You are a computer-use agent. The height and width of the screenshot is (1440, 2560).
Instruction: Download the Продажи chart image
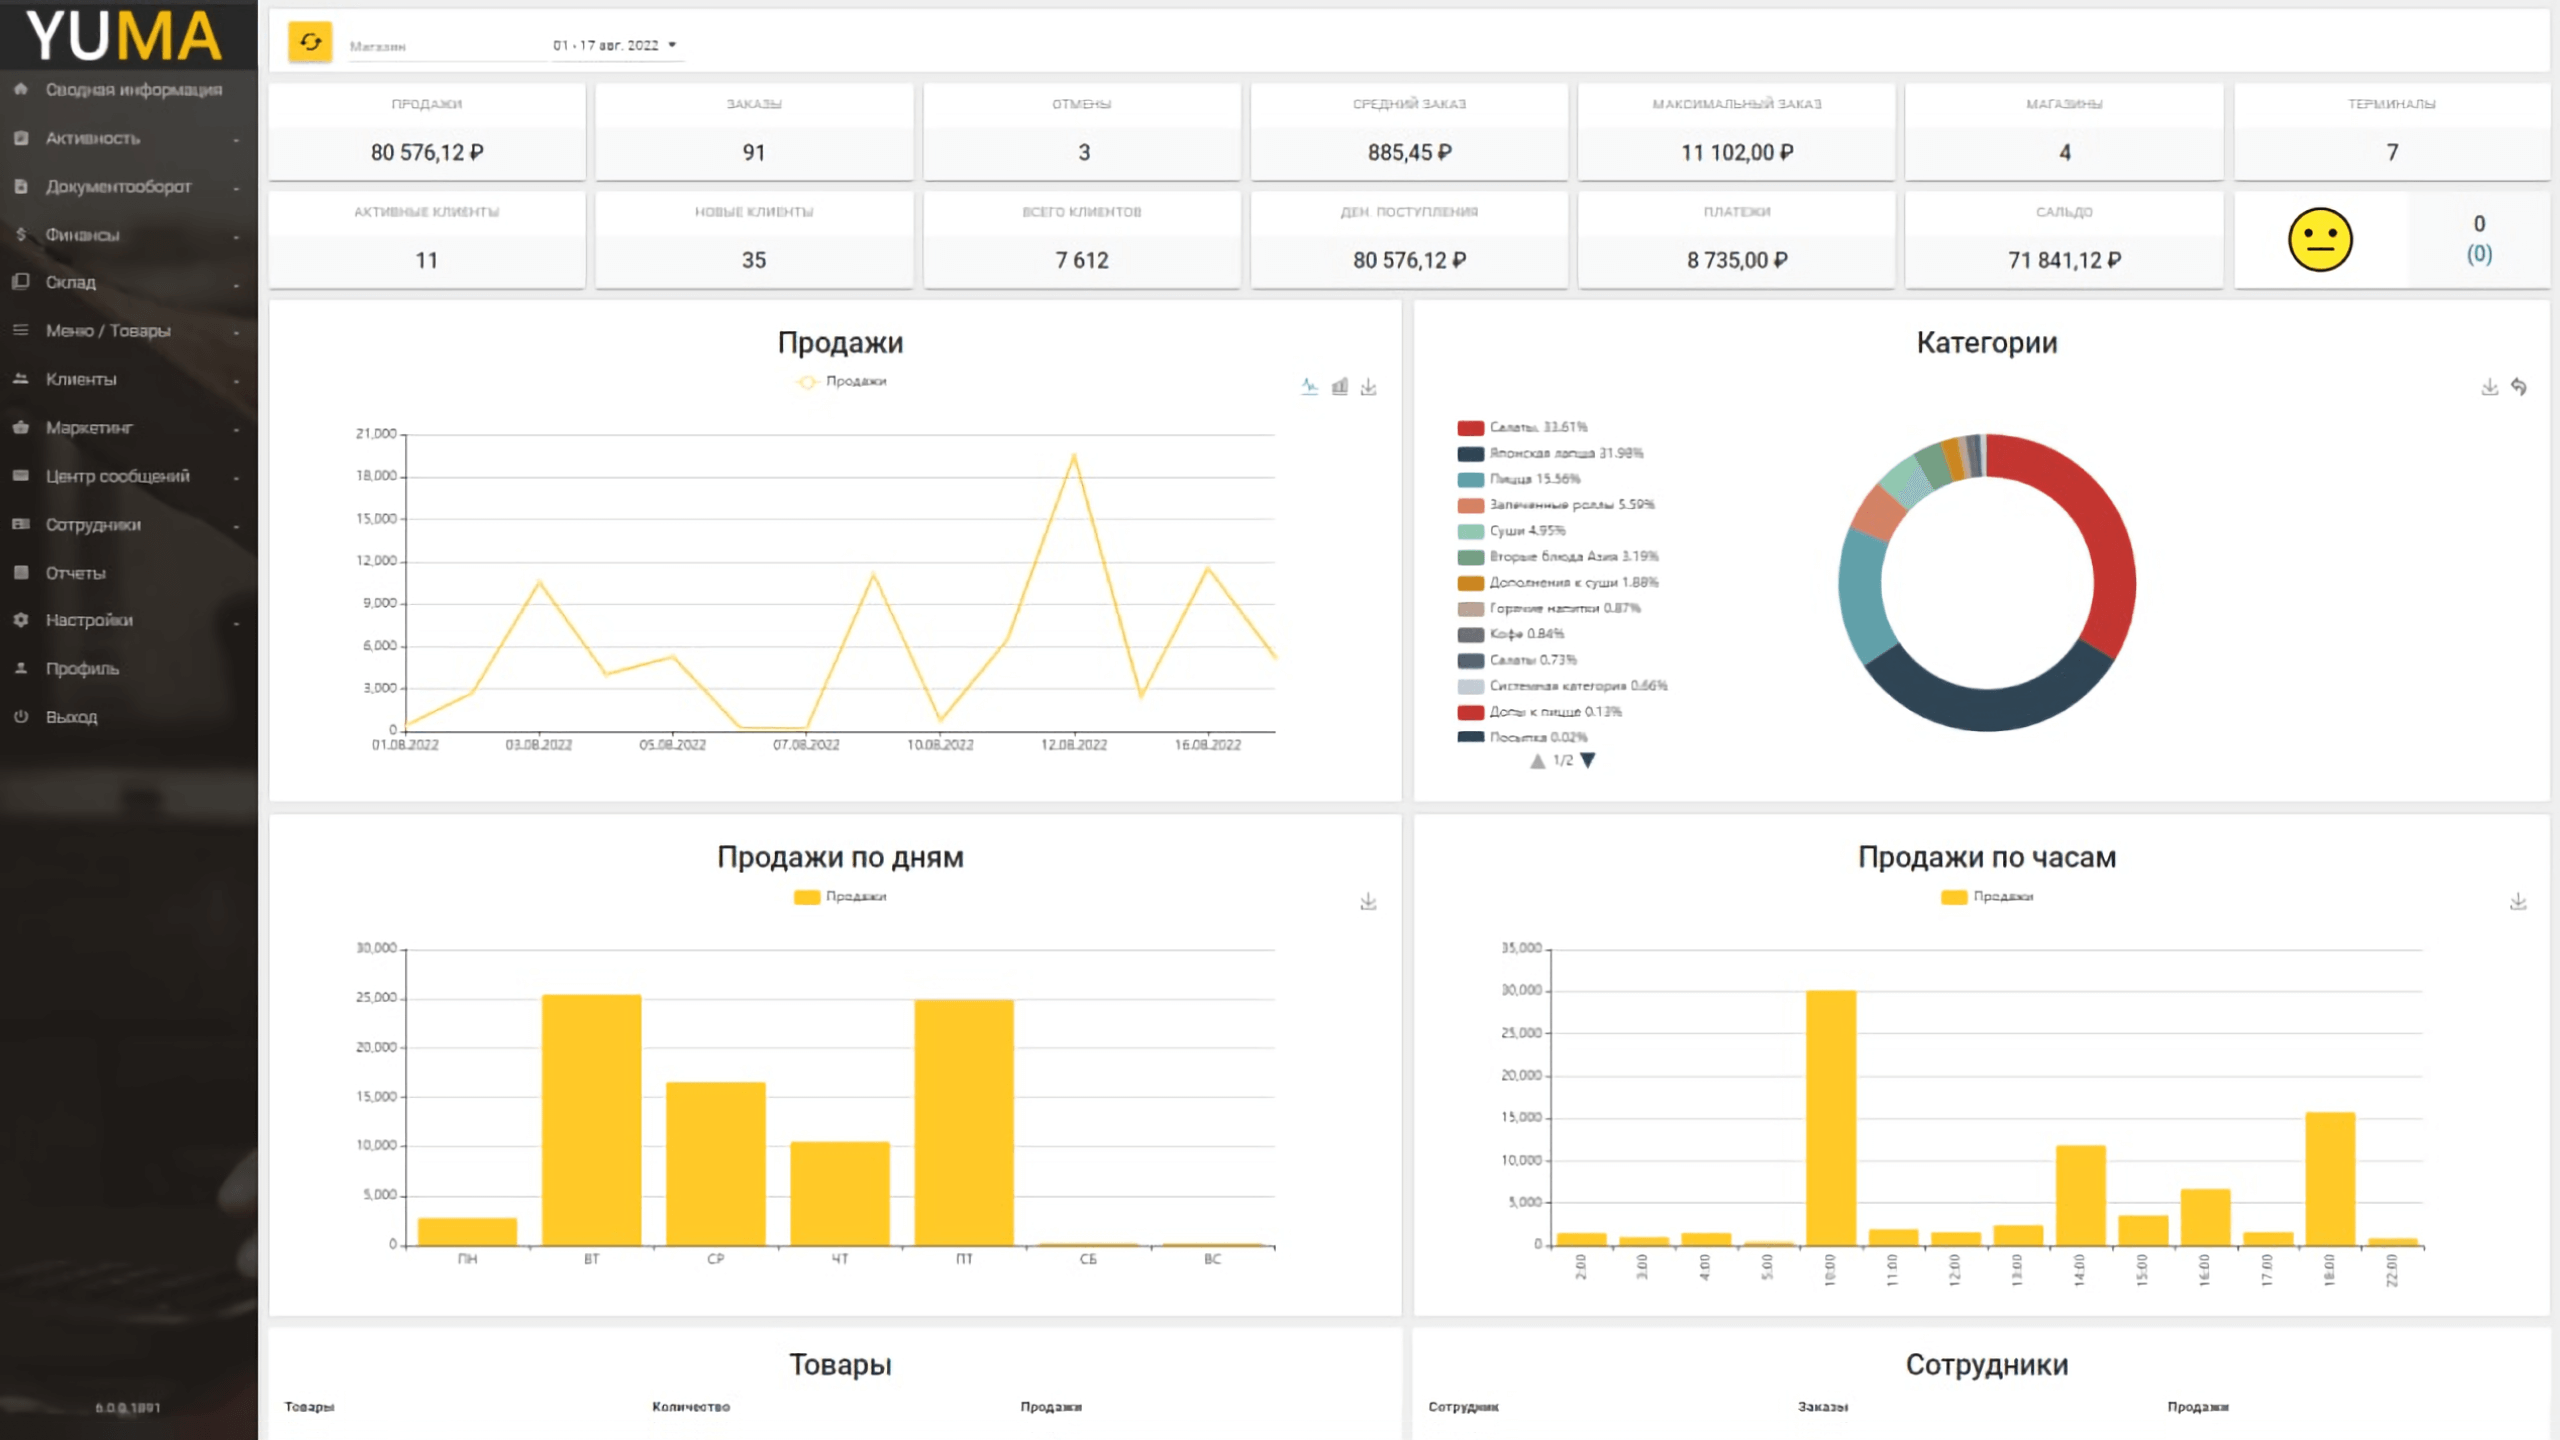click(1369, 386)
